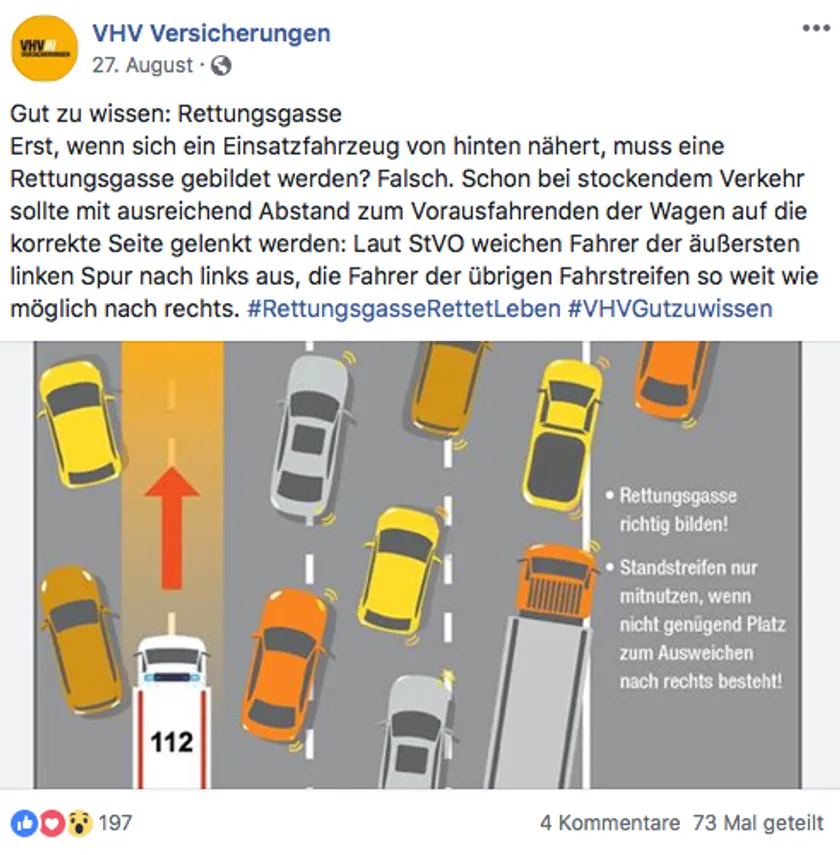Open the three-dot post options menu
This screenshot has width=840, height=855.
816,28
